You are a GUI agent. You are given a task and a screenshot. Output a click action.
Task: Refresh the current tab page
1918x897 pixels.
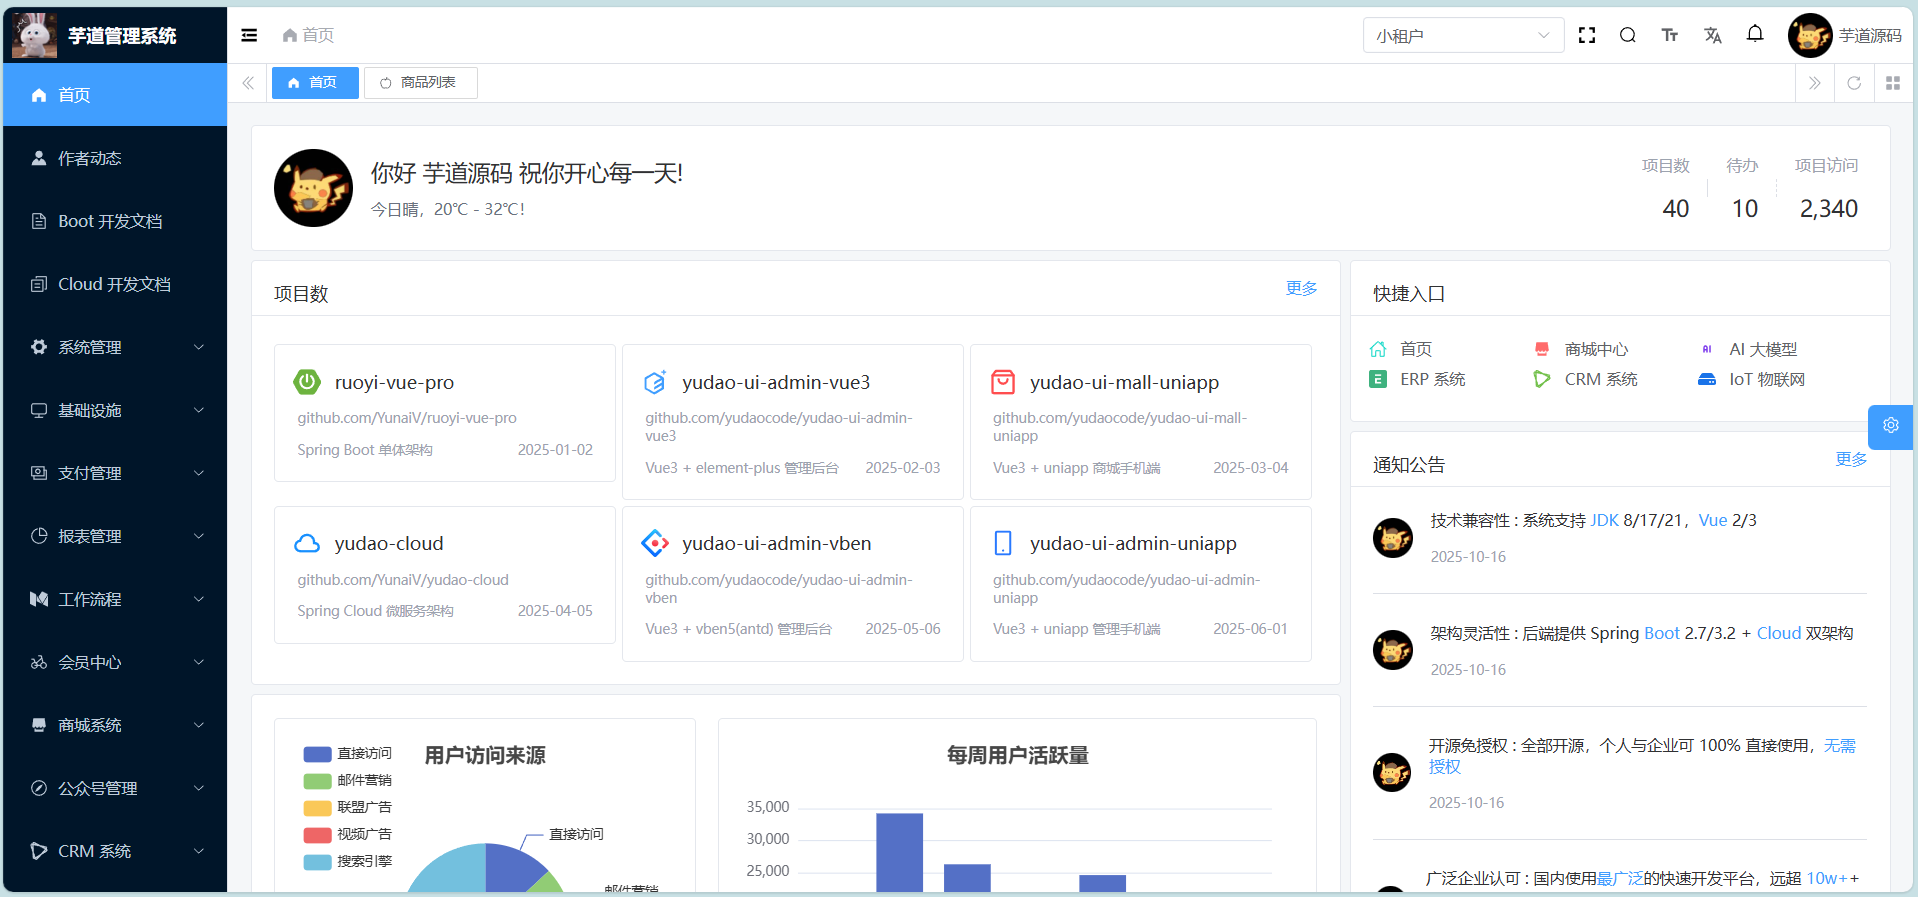[x=1854, y=83]
